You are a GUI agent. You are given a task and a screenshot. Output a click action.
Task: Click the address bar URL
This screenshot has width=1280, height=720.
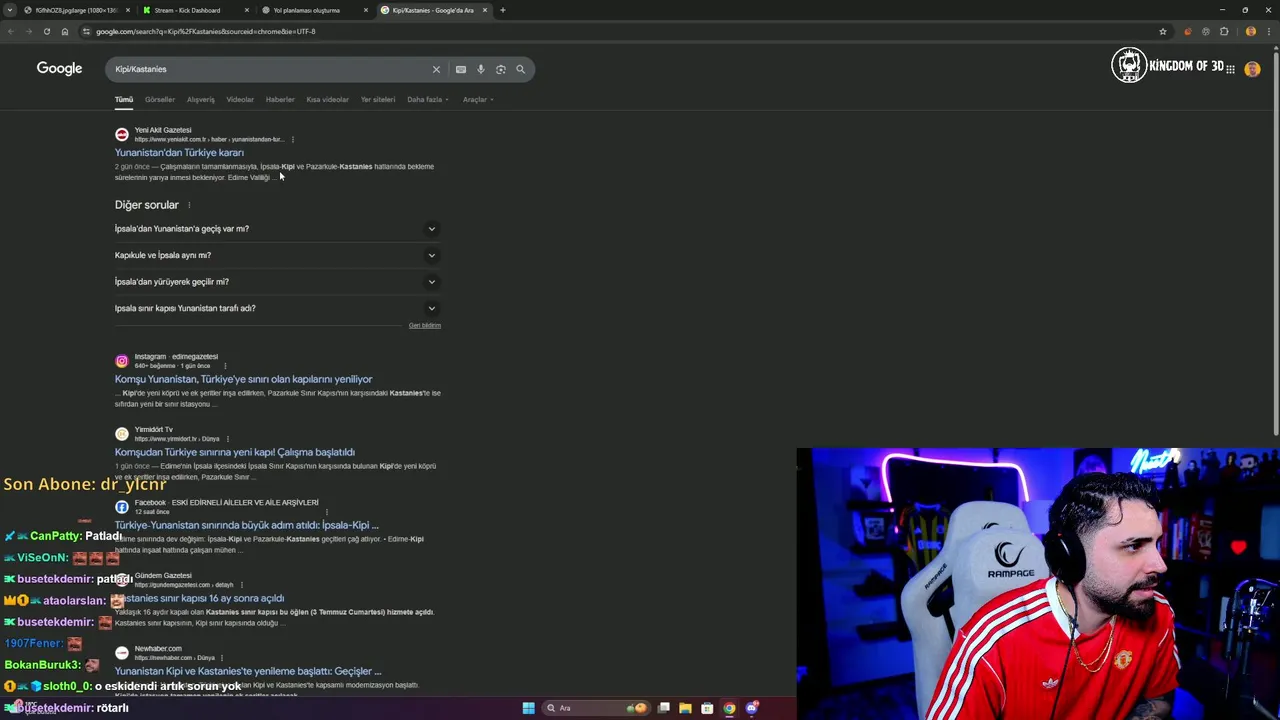pyautogui.click(x=205, y=31)
